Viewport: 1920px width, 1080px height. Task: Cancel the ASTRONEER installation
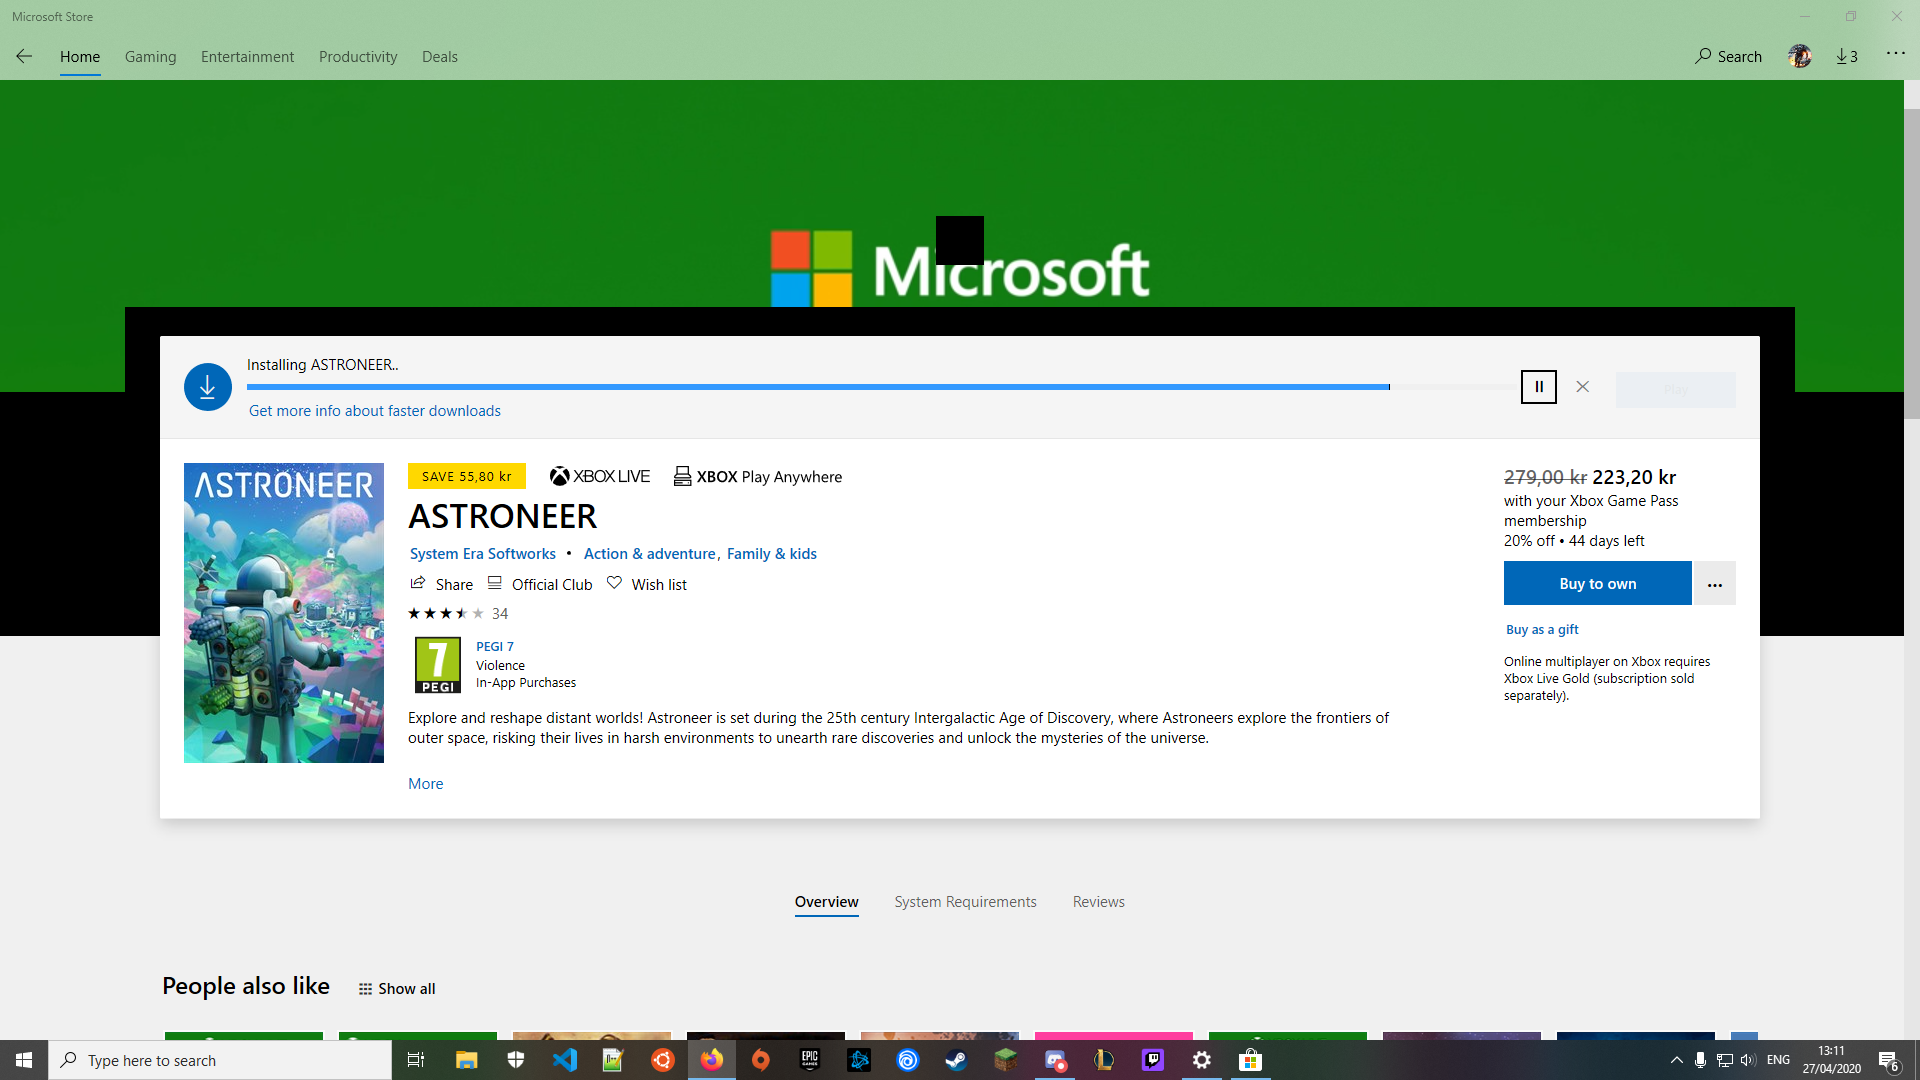tap(1582, 387)
